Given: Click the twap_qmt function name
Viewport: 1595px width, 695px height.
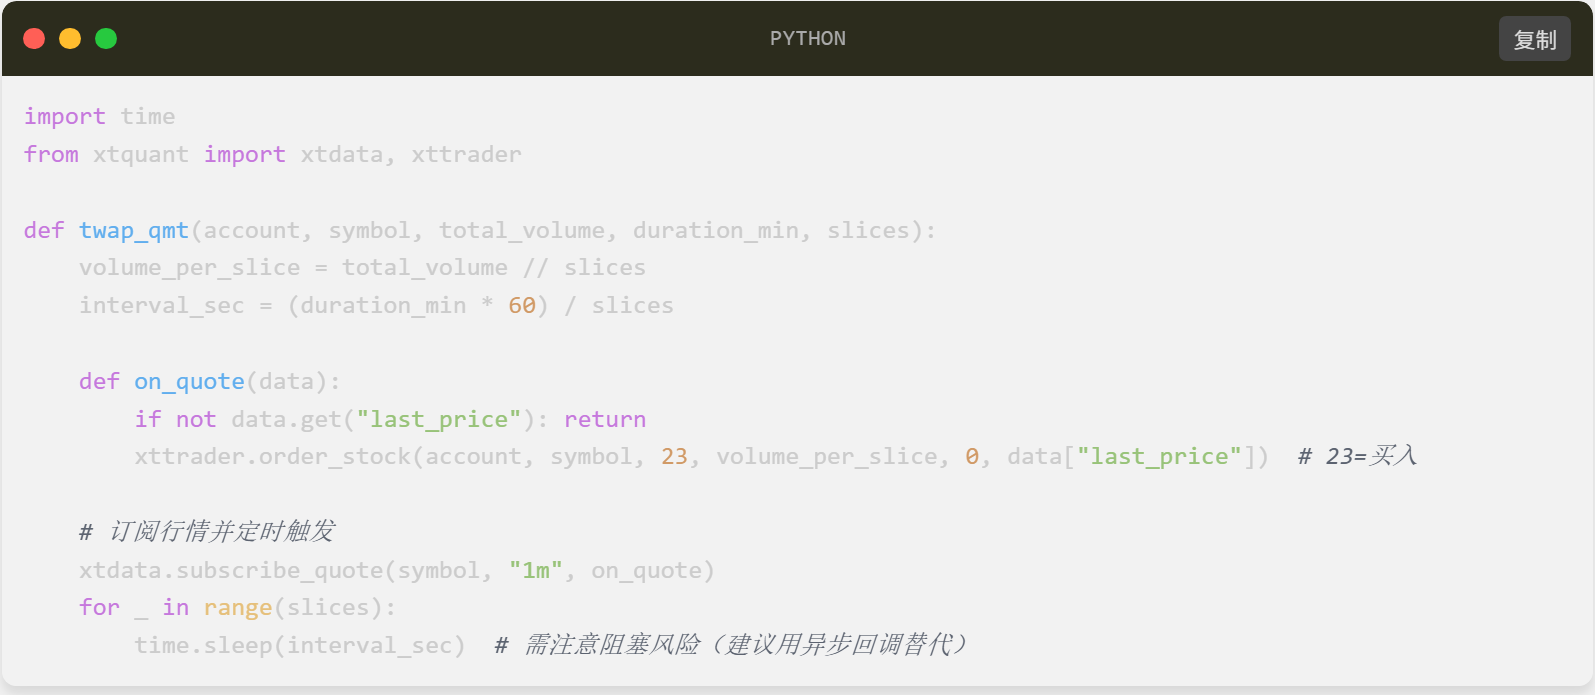Looking at the screenshot, I should 134,231.
